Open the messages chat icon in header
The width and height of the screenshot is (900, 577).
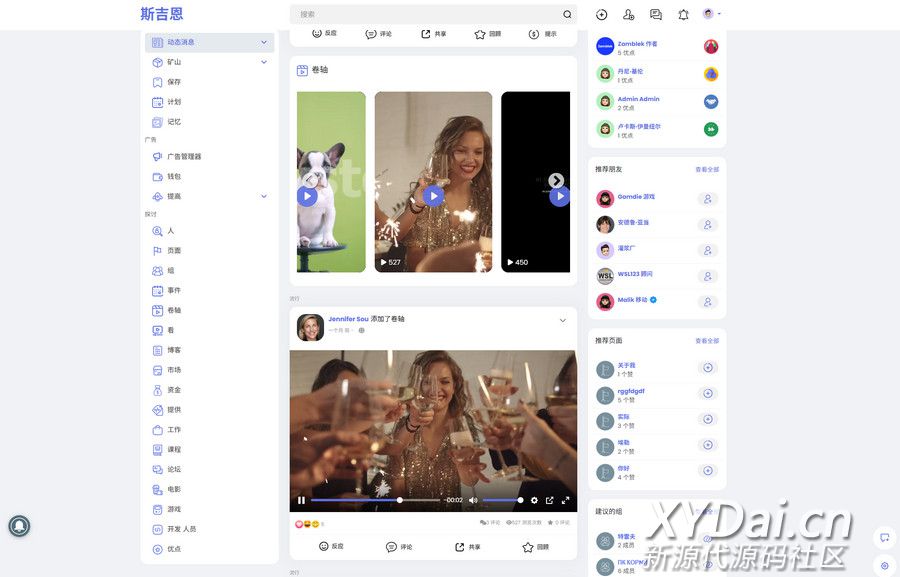coord(656,15)
